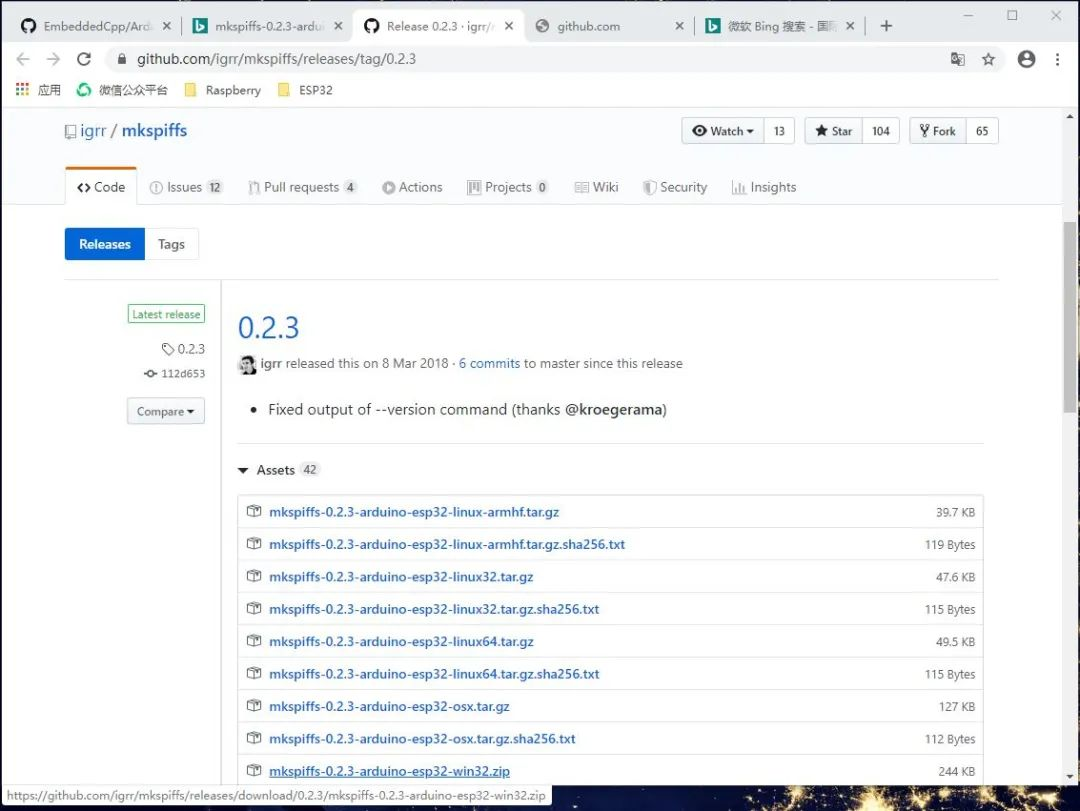Reload the current page
The height and width of the screenshot is (811, 1080).
point(84,59)
